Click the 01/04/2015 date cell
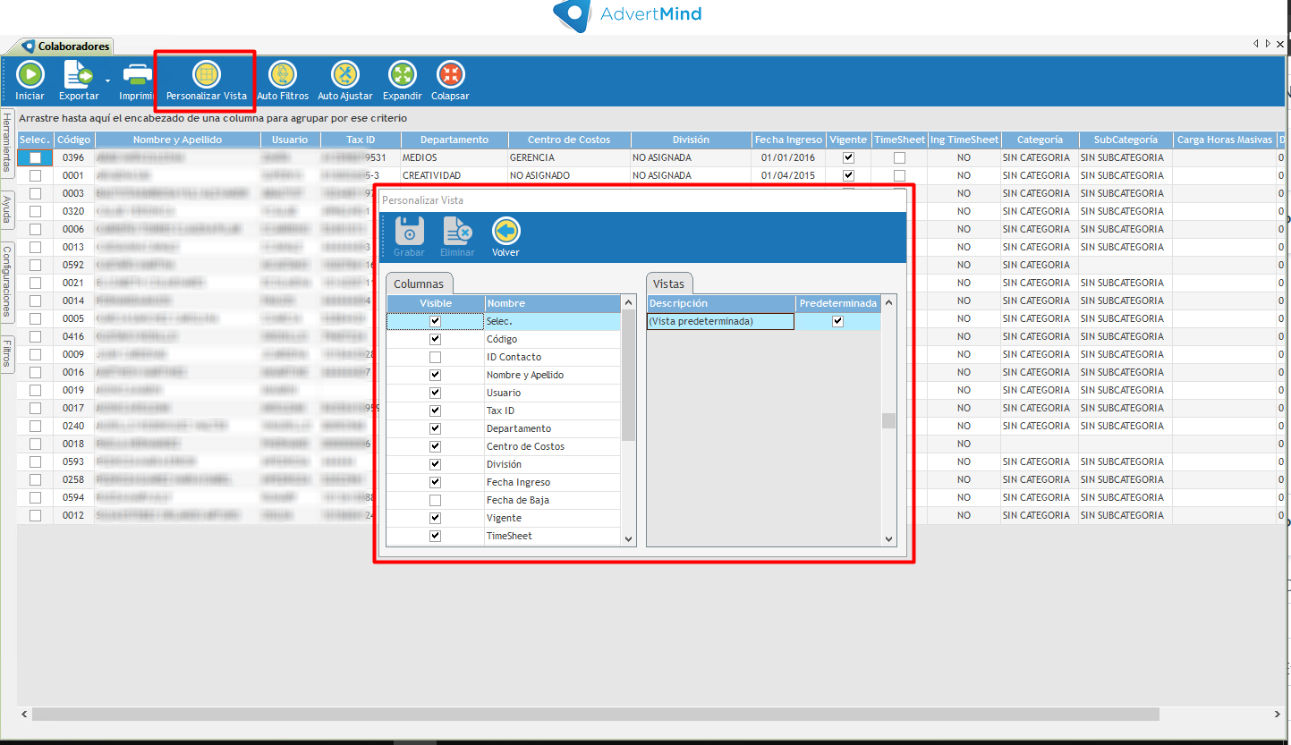The width and height of the screenshot is (1291, 745). pyautogui.click(x=788, y=175)
